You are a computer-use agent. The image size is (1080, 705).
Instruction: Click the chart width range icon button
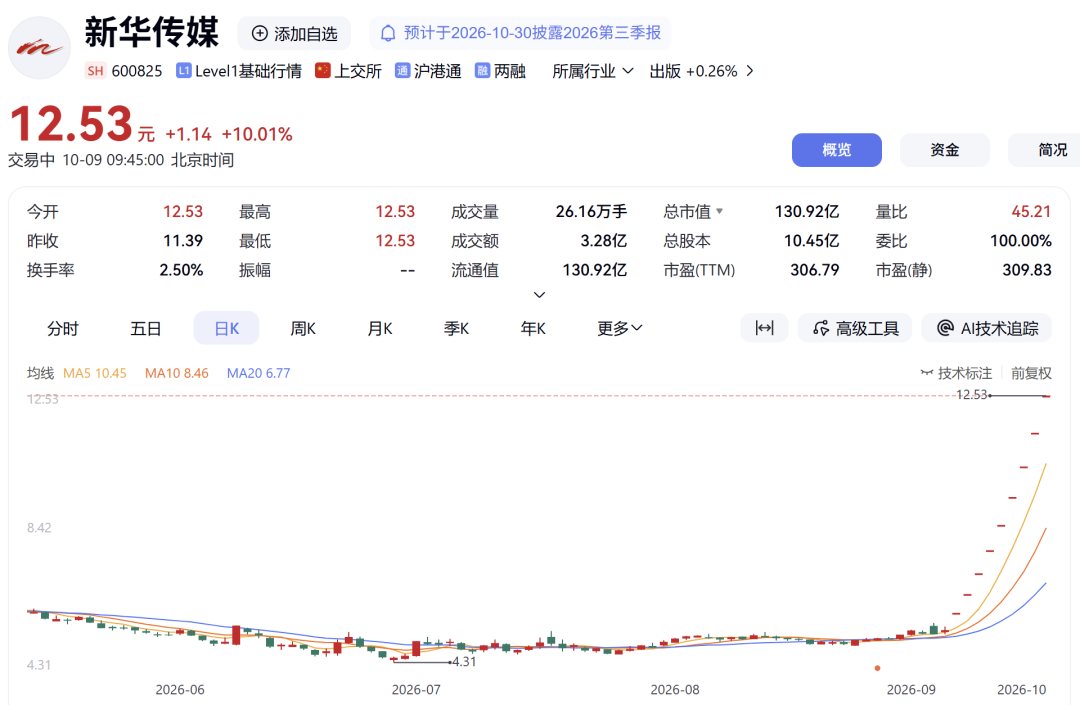(765, 328)
